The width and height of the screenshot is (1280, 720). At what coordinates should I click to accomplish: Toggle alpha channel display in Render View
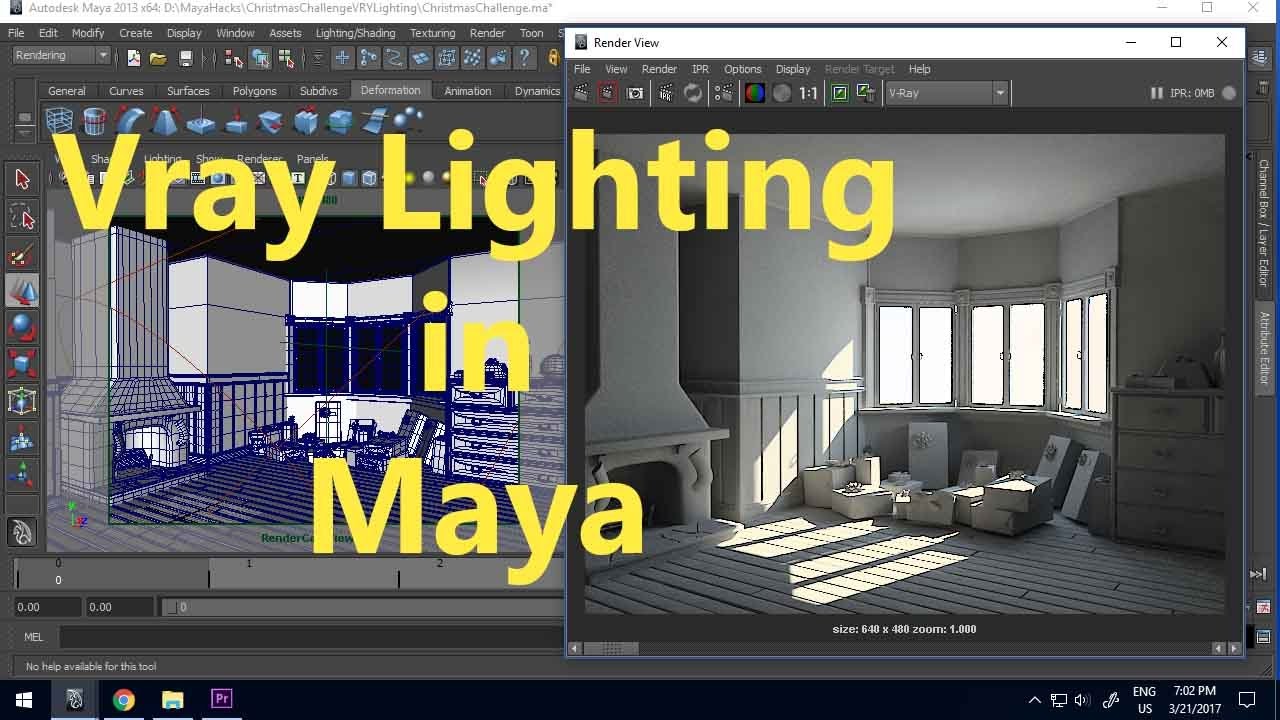(x=782, y=93)
